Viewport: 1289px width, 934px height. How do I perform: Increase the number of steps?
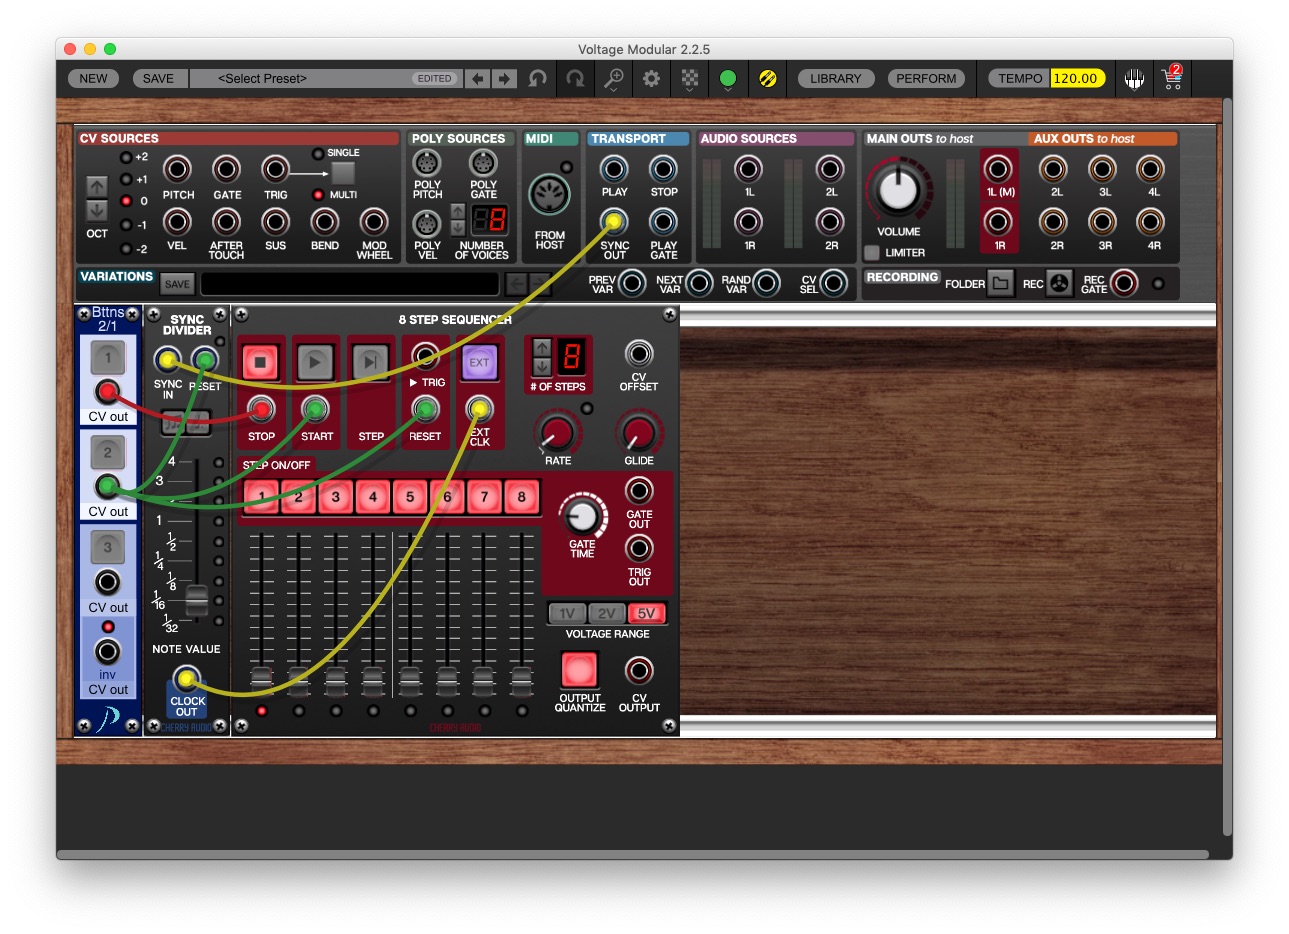click(x=541, y=347)
